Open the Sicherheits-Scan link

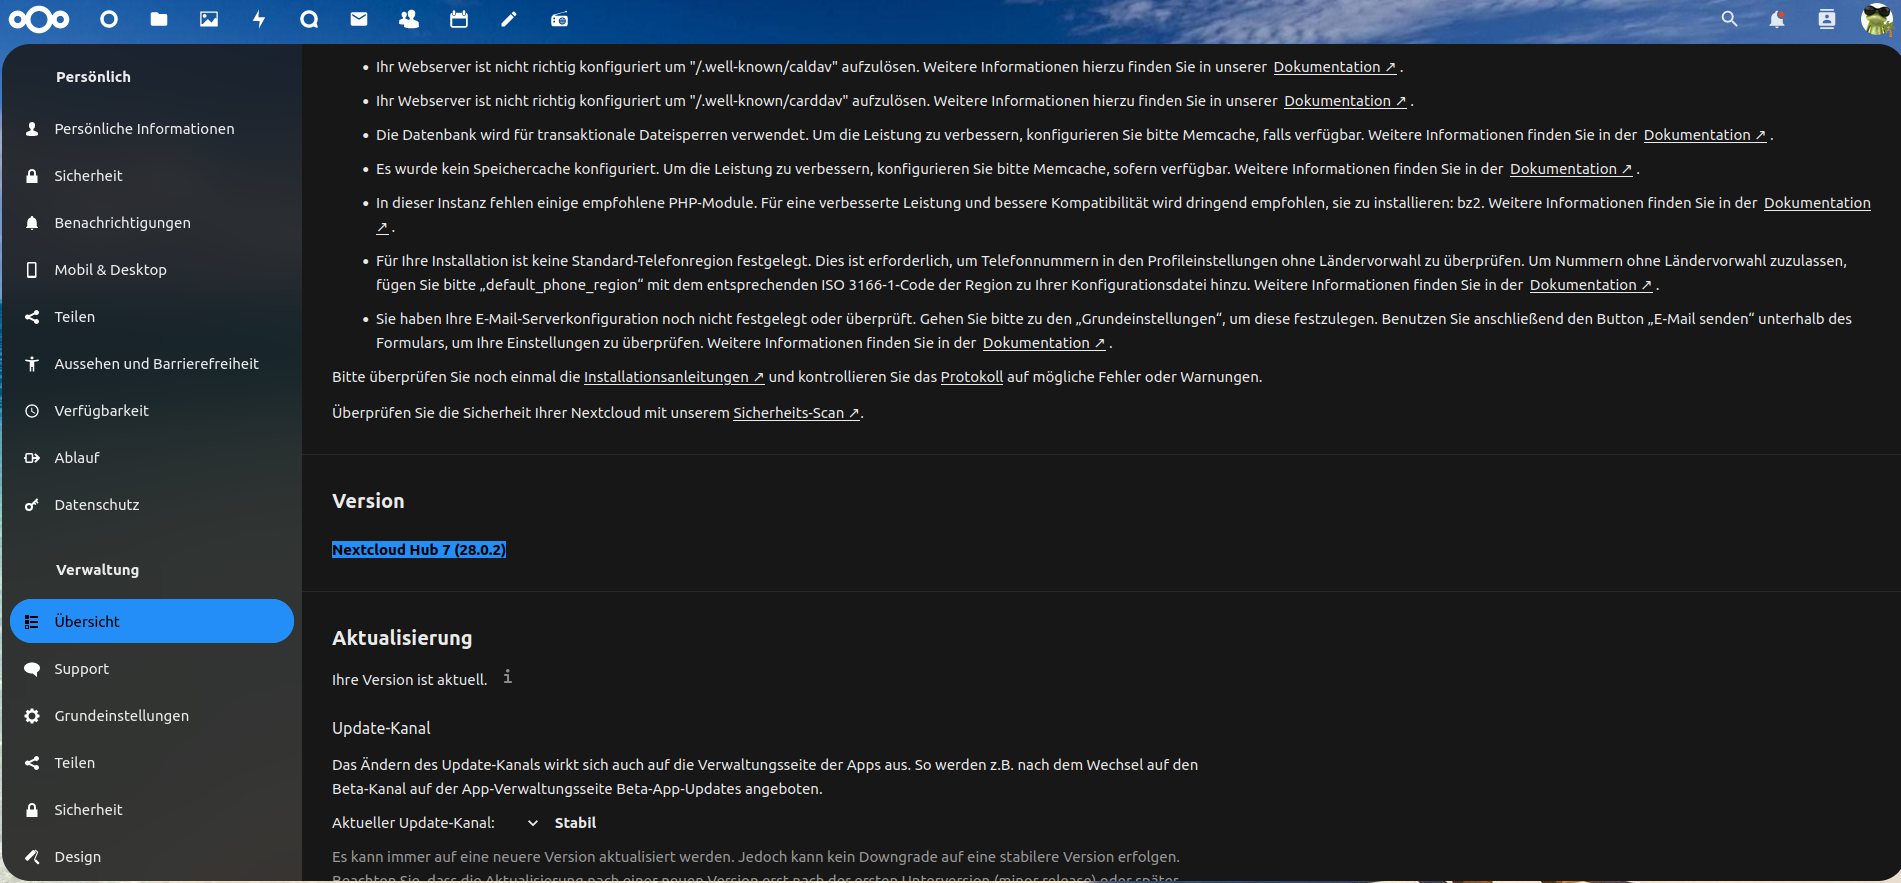(796, 413)
